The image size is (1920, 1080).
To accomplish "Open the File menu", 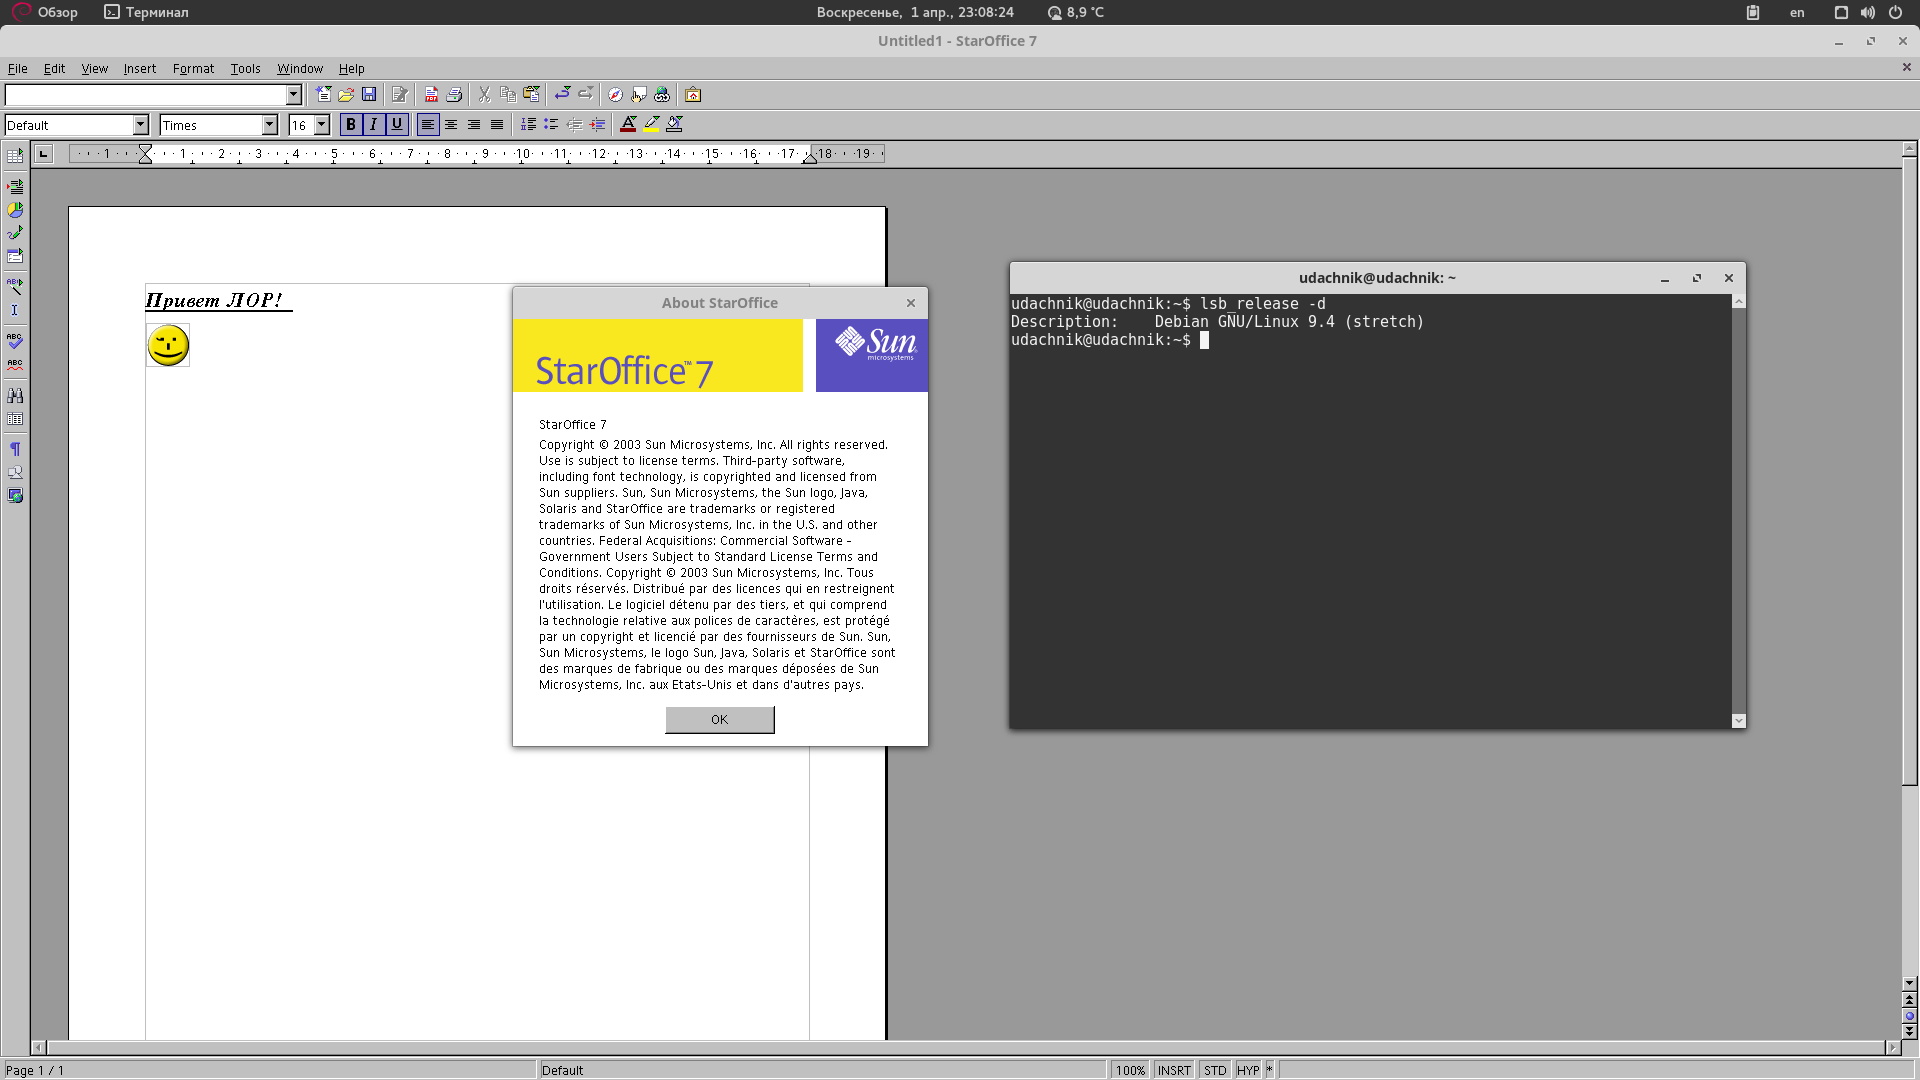I will tap(18, 69).
